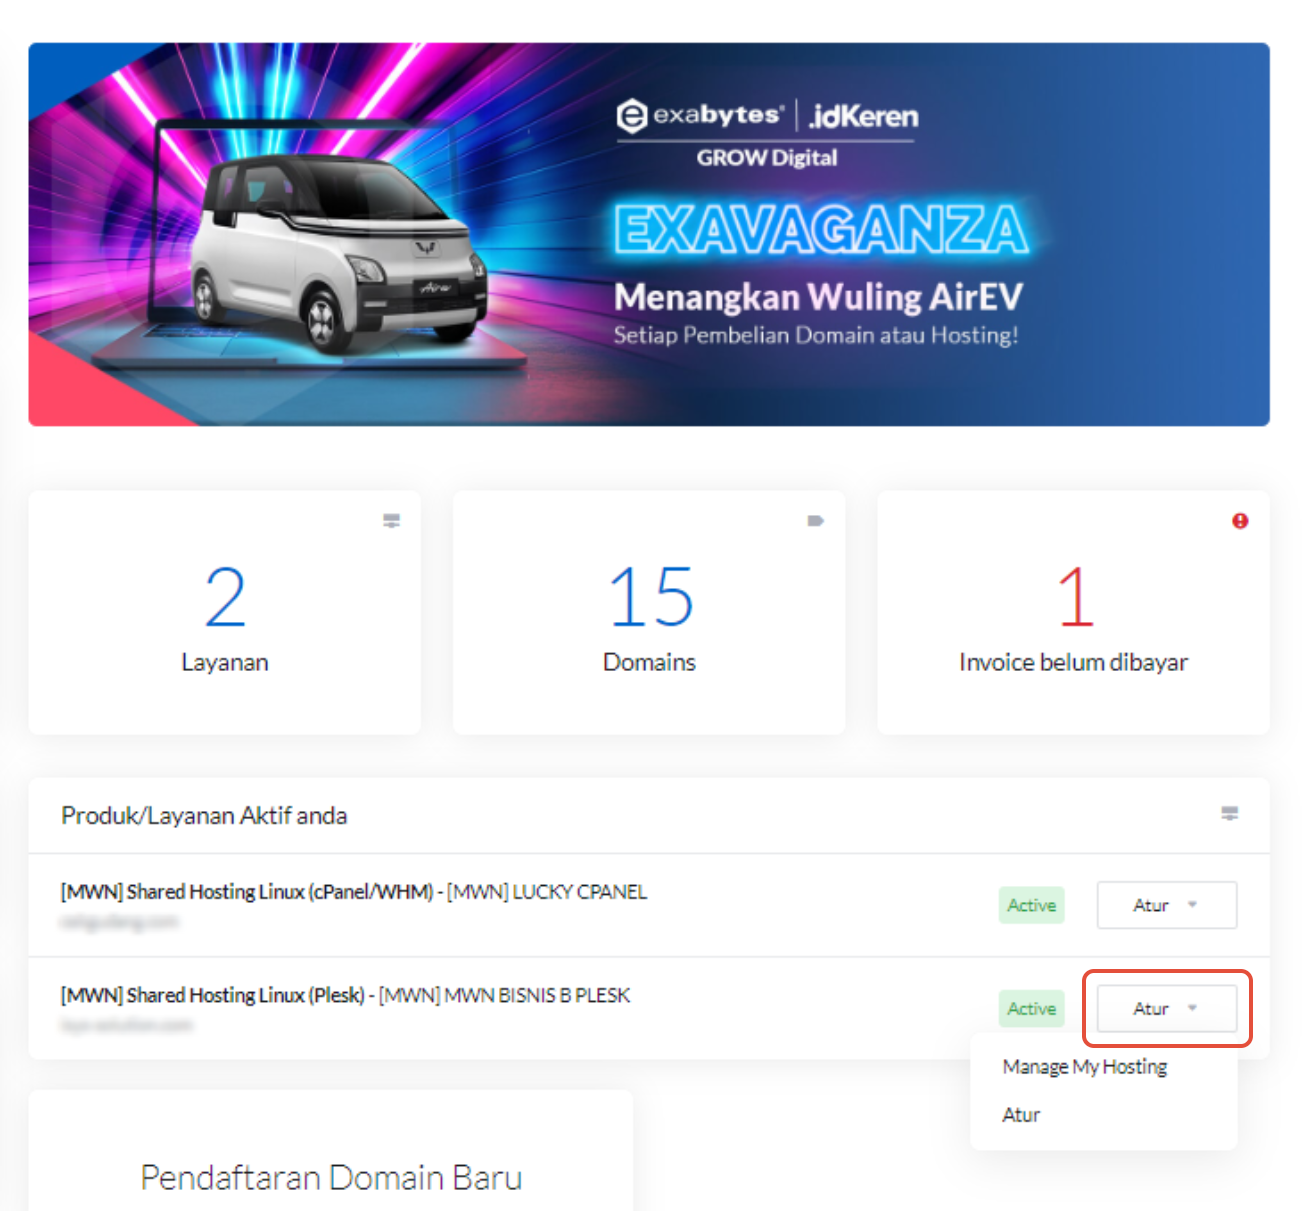The height and width of the screenshot is (1211, 1302).
Task: Click the red alert icon in the invoice card
Action: (x=1240, y=521)
